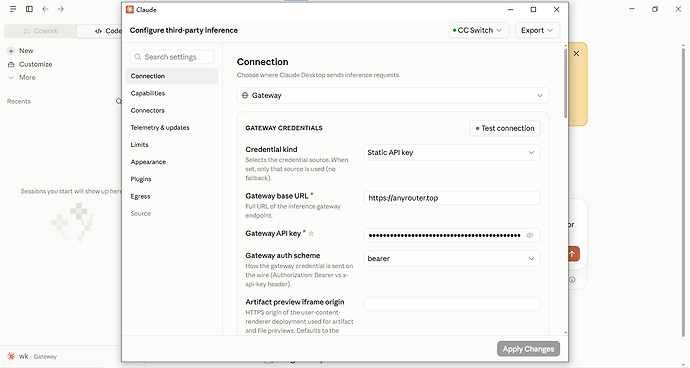This screenshot has height=368, width=690.
Task: Click the Gateway auth scheme label
Action: coord(283,256)
